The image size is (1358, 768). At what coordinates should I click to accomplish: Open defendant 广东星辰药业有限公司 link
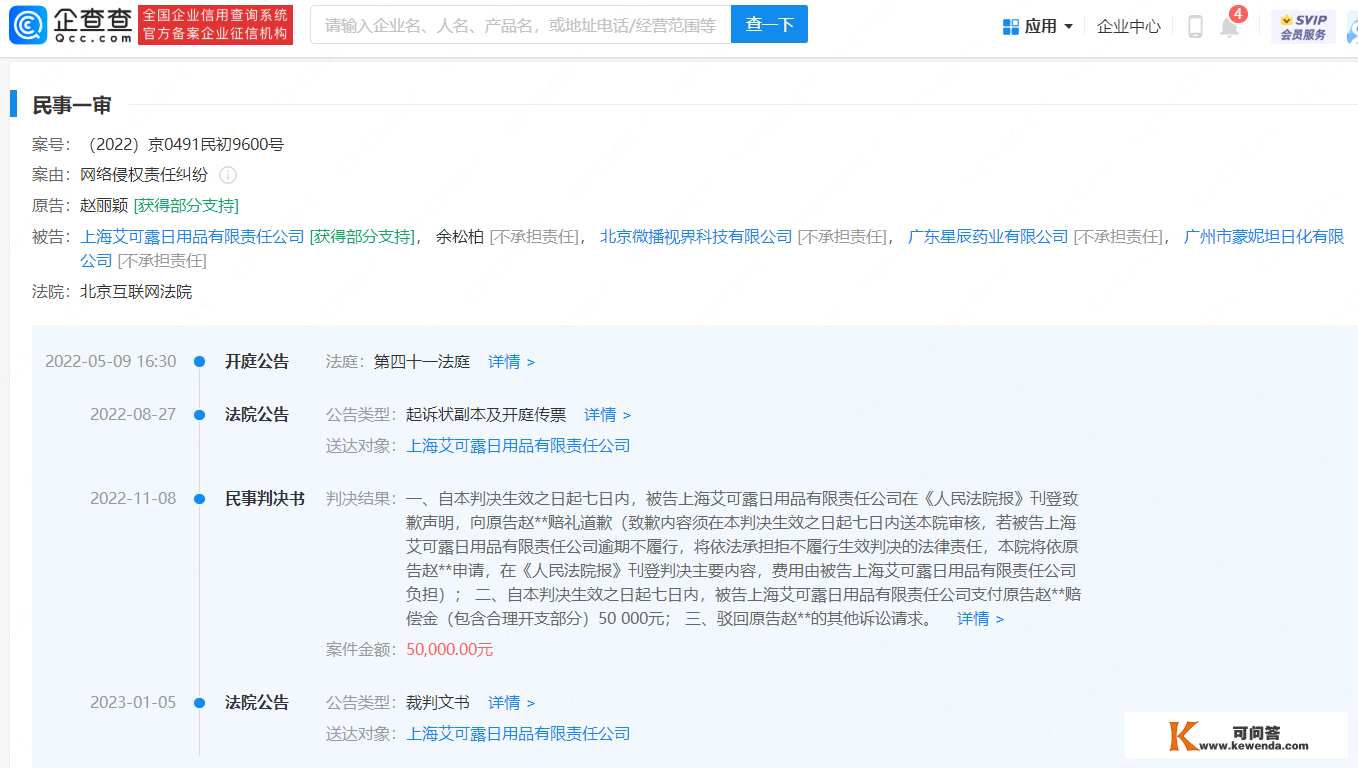[988, 237]
